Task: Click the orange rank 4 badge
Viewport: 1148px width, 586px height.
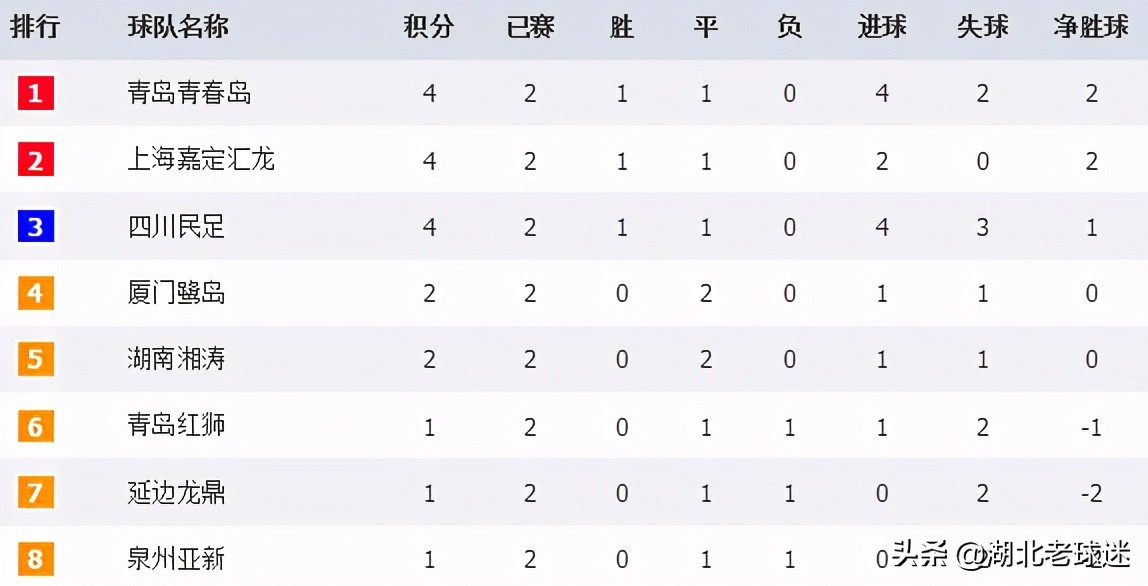Action: tap(35, 293)
